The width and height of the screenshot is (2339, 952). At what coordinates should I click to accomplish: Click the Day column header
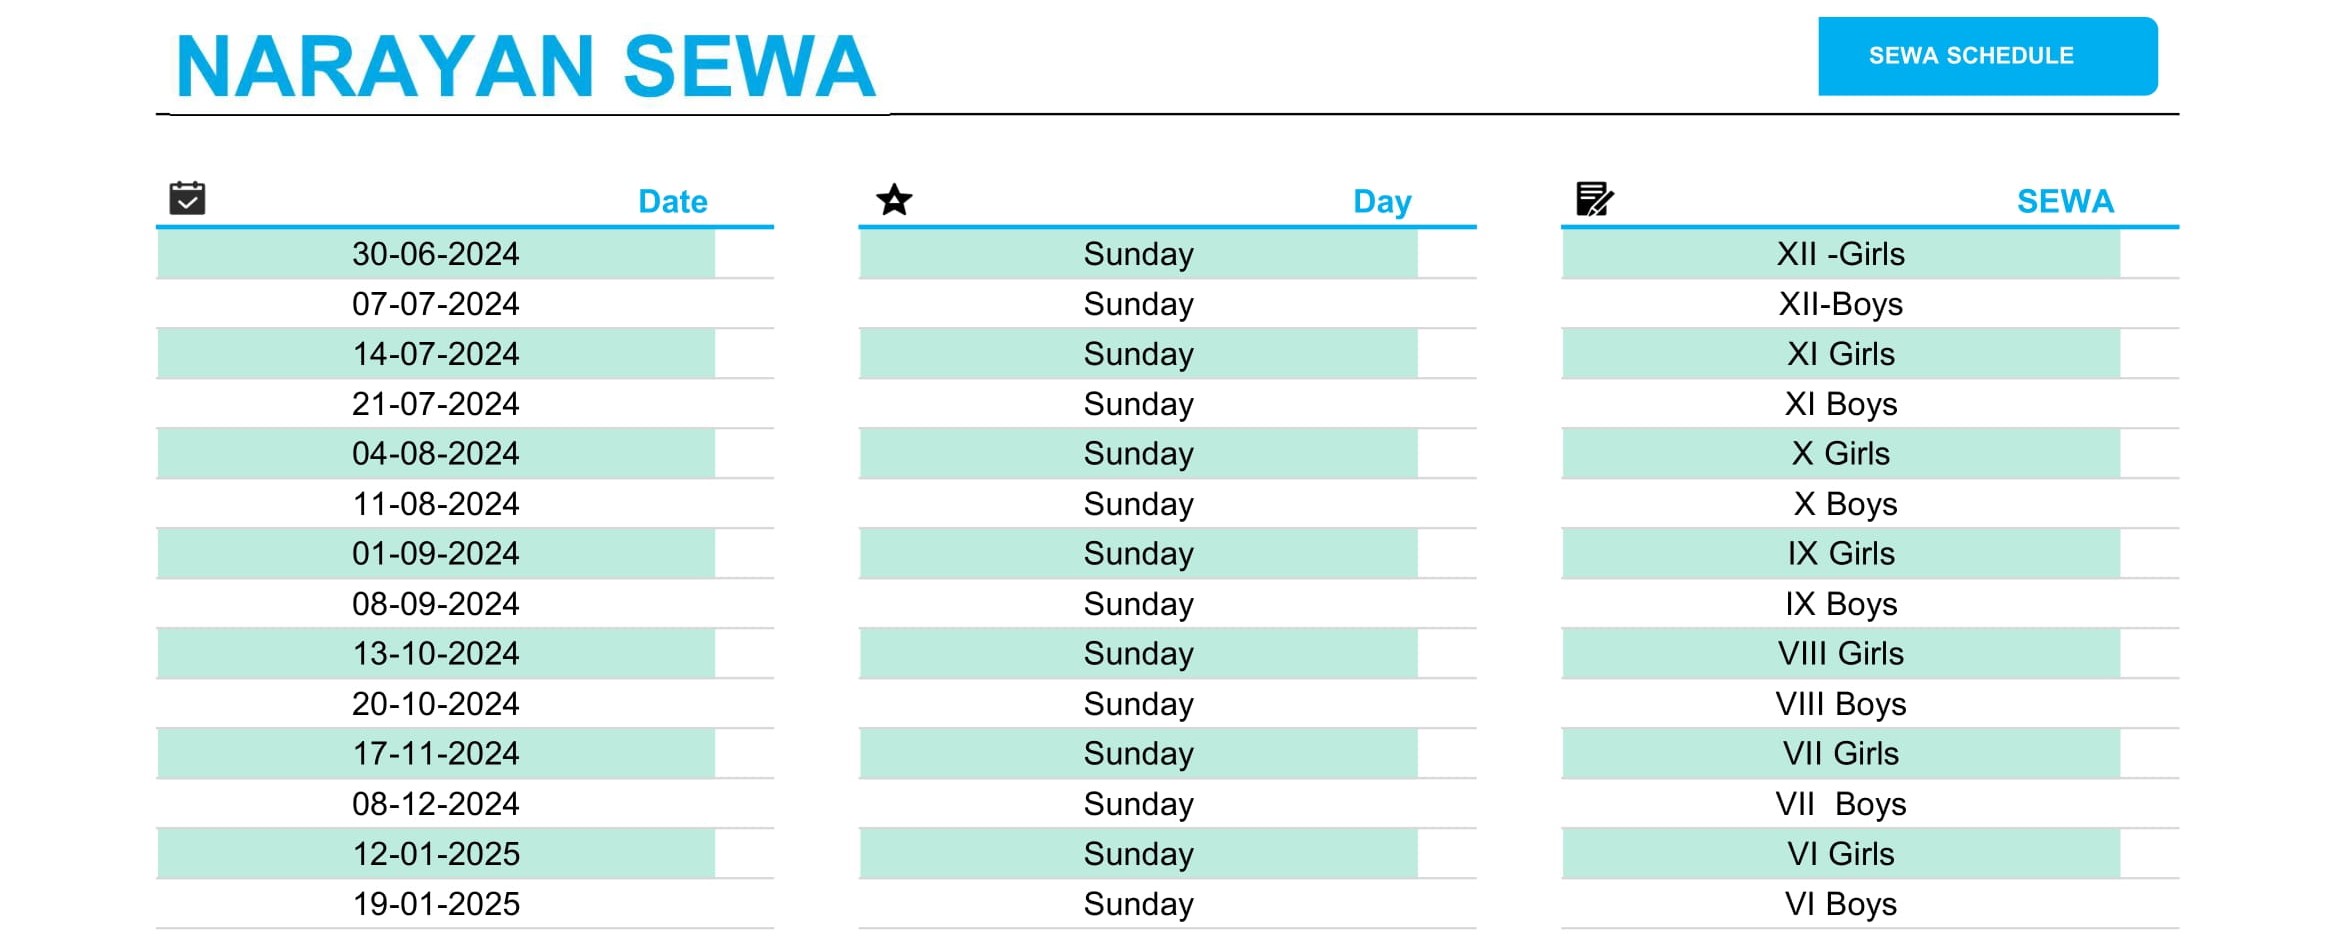click(1382, 201)
